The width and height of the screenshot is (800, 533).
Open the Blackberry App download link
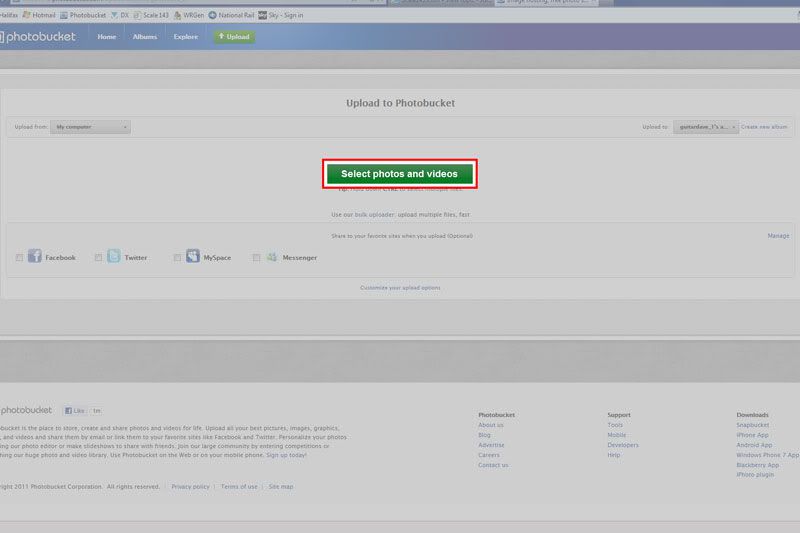coord(758,465)
